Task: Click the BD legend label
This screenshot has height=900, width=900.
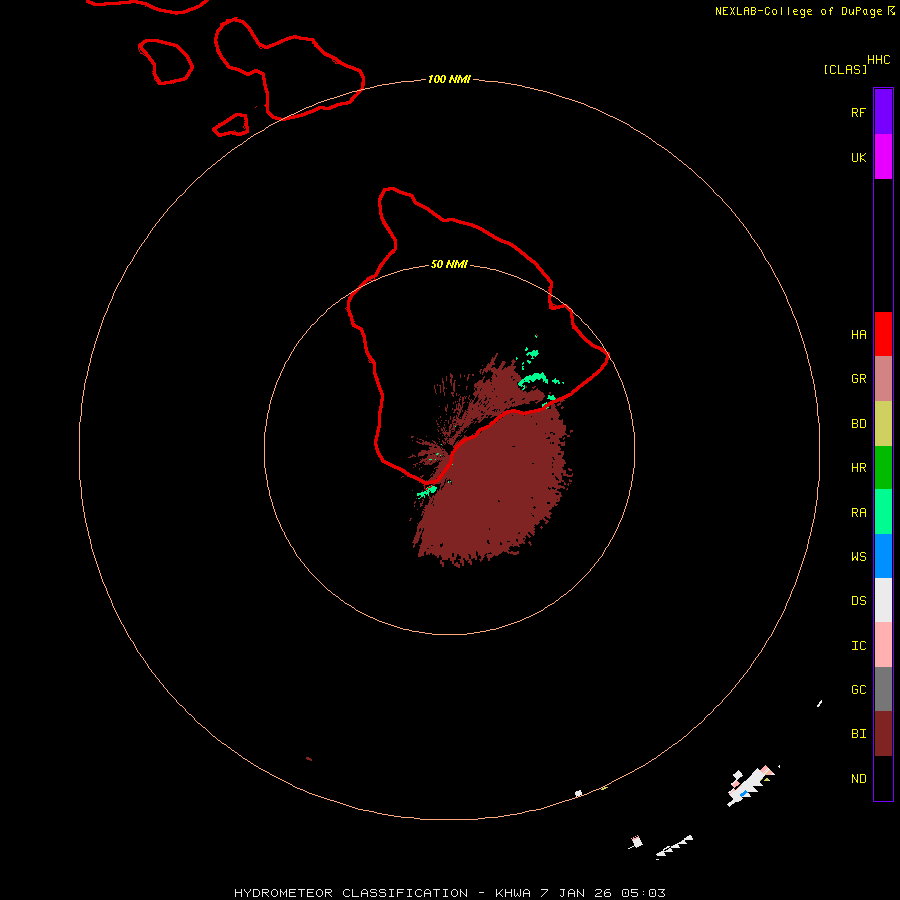Action: 858,424
